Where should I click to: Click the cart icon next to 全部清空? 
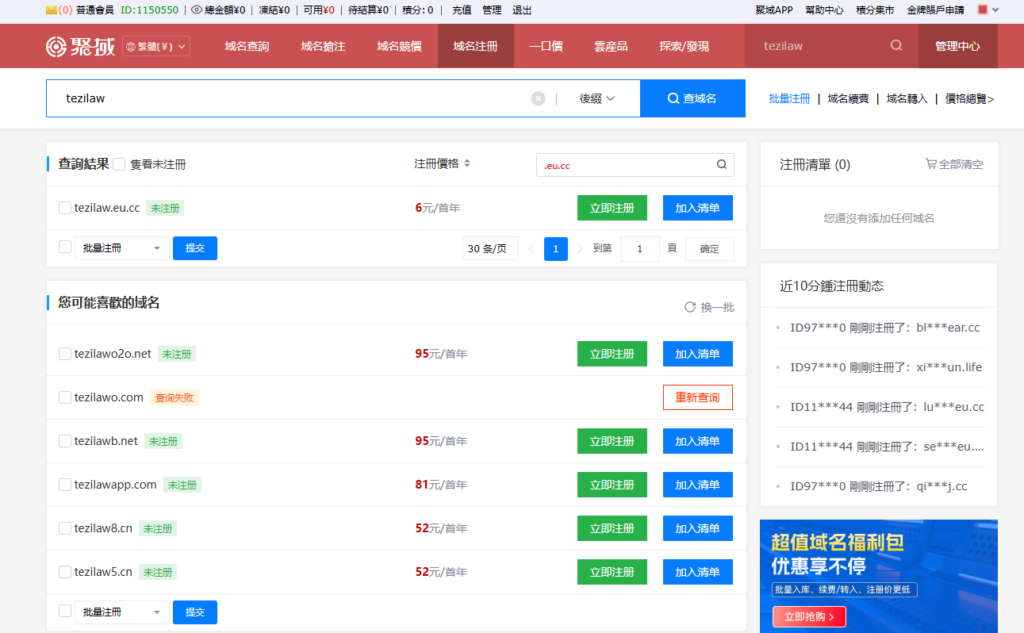click(x=932, y=164)
